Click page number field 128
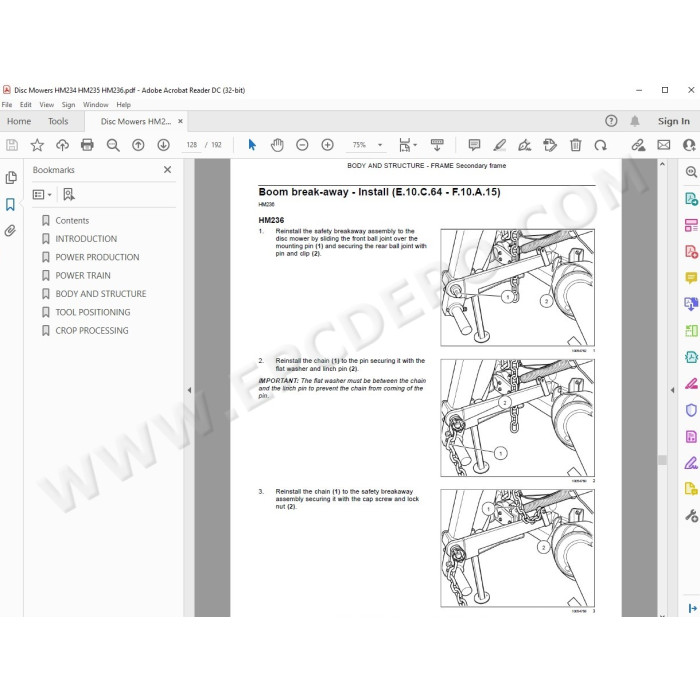Screen dimensions: 700x700 (192, 145)
